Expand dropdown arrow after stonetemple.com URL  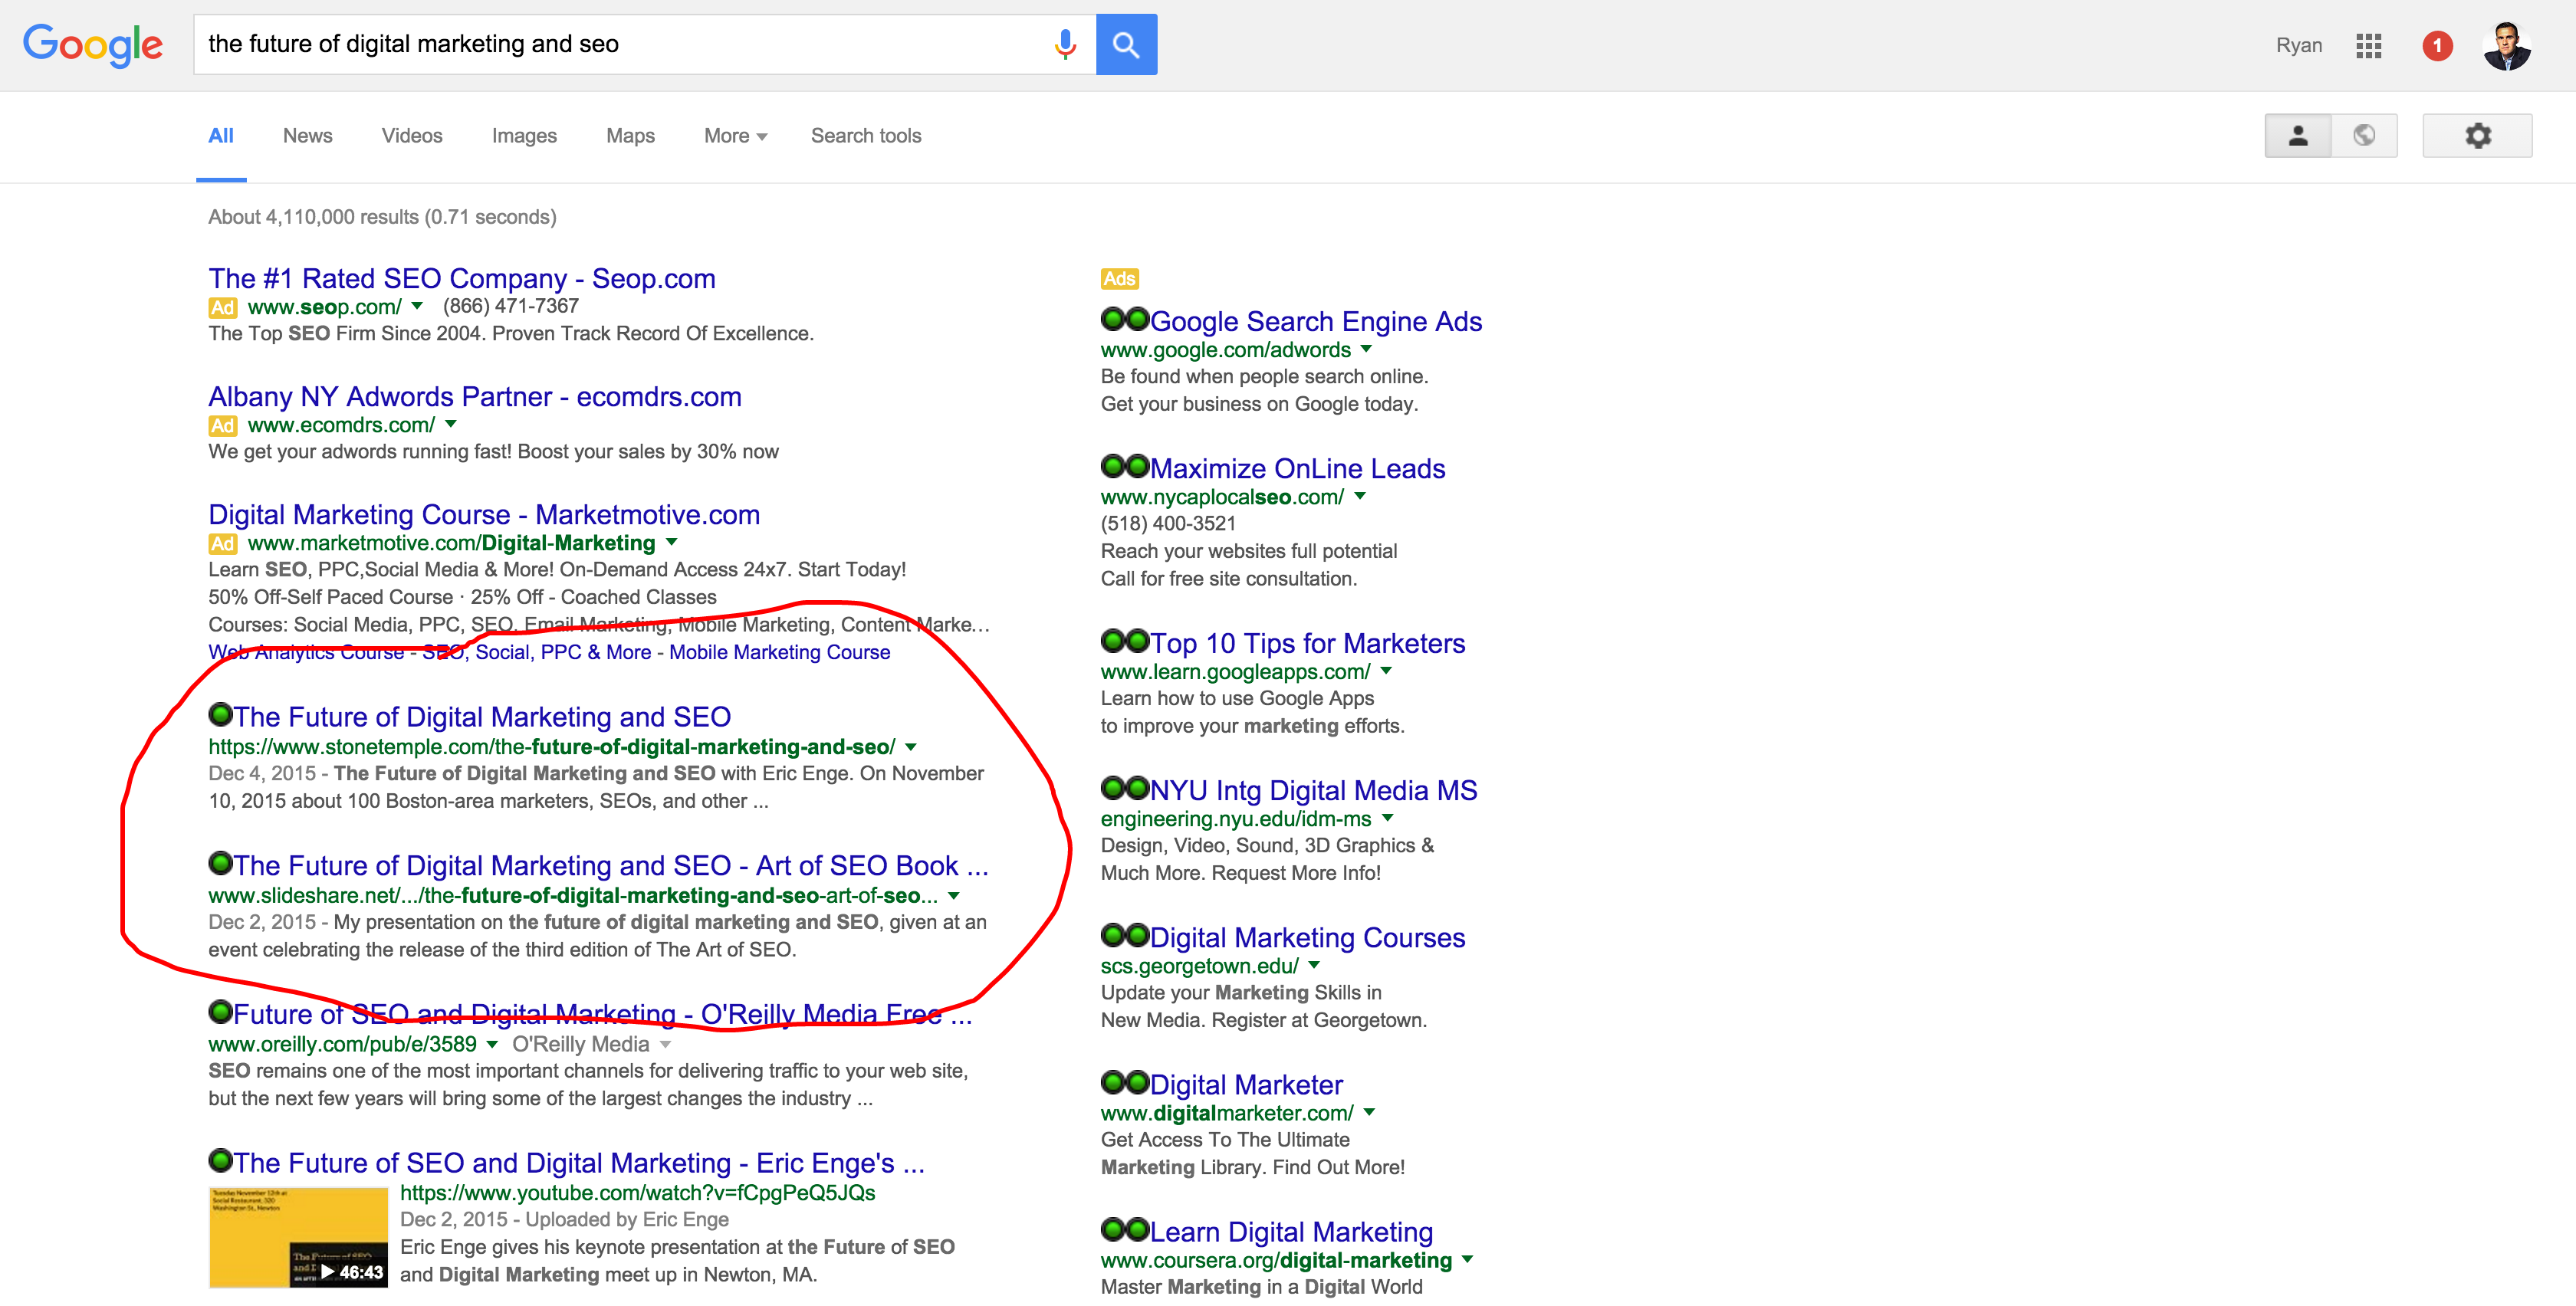(x=911, y=747)
